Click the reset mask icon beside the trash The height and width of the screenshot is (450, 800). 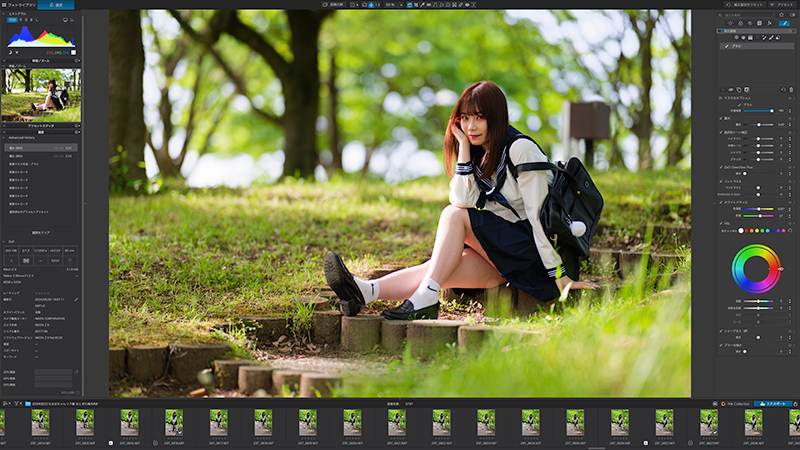[x=784, y=90]
